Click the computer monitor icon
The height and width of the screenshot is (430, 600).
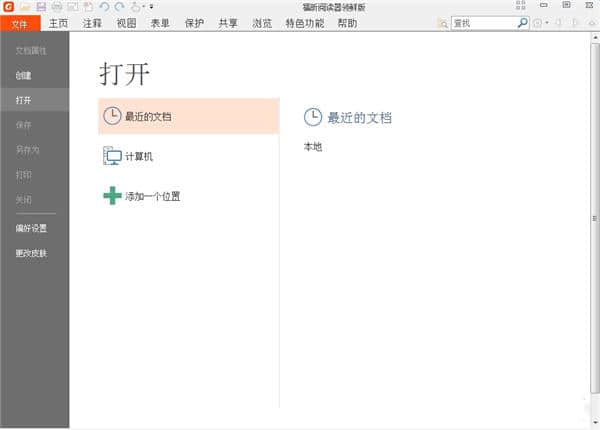112,156
